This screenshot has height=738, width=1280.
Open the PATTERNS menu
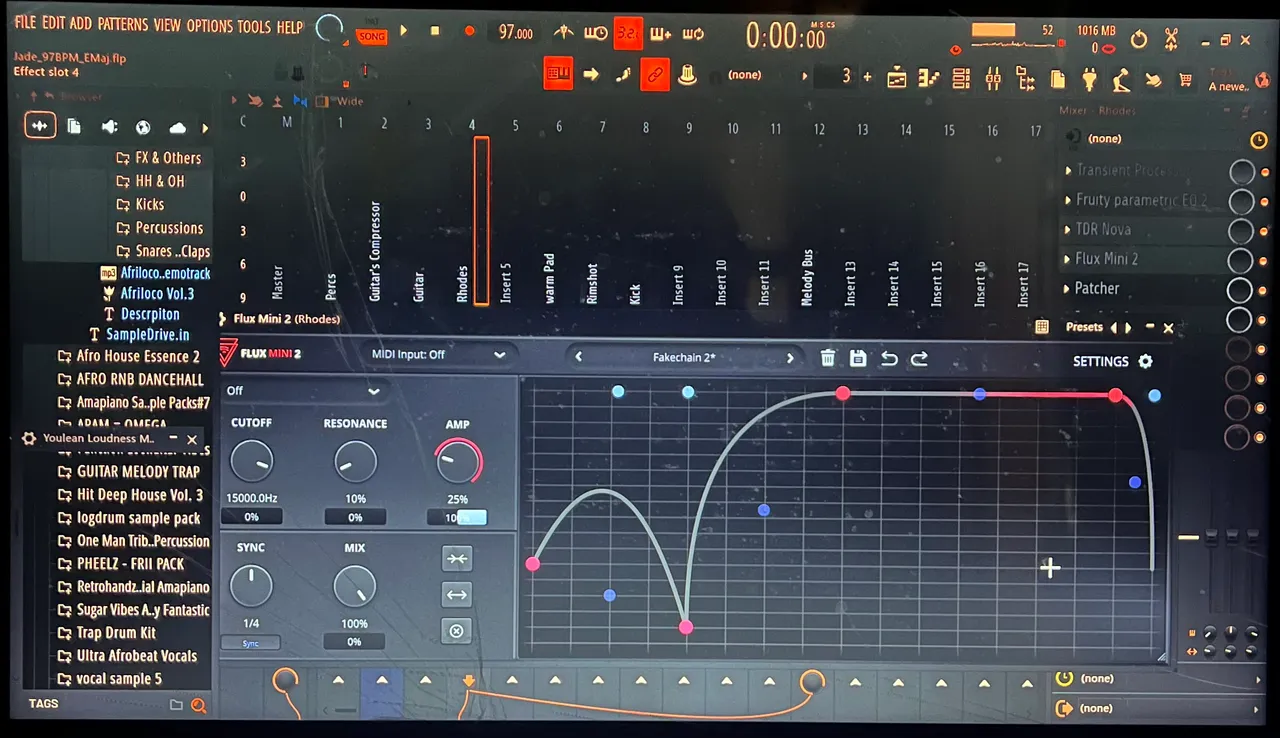(x=122, y=25)
